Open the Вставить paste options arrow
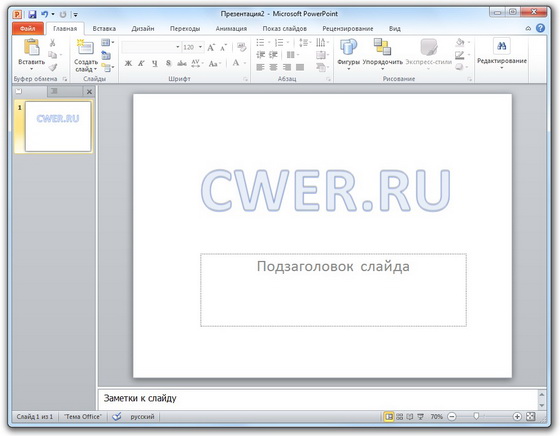Image resolution: width=560 pixels, height=436 pixels. (31, 69)
